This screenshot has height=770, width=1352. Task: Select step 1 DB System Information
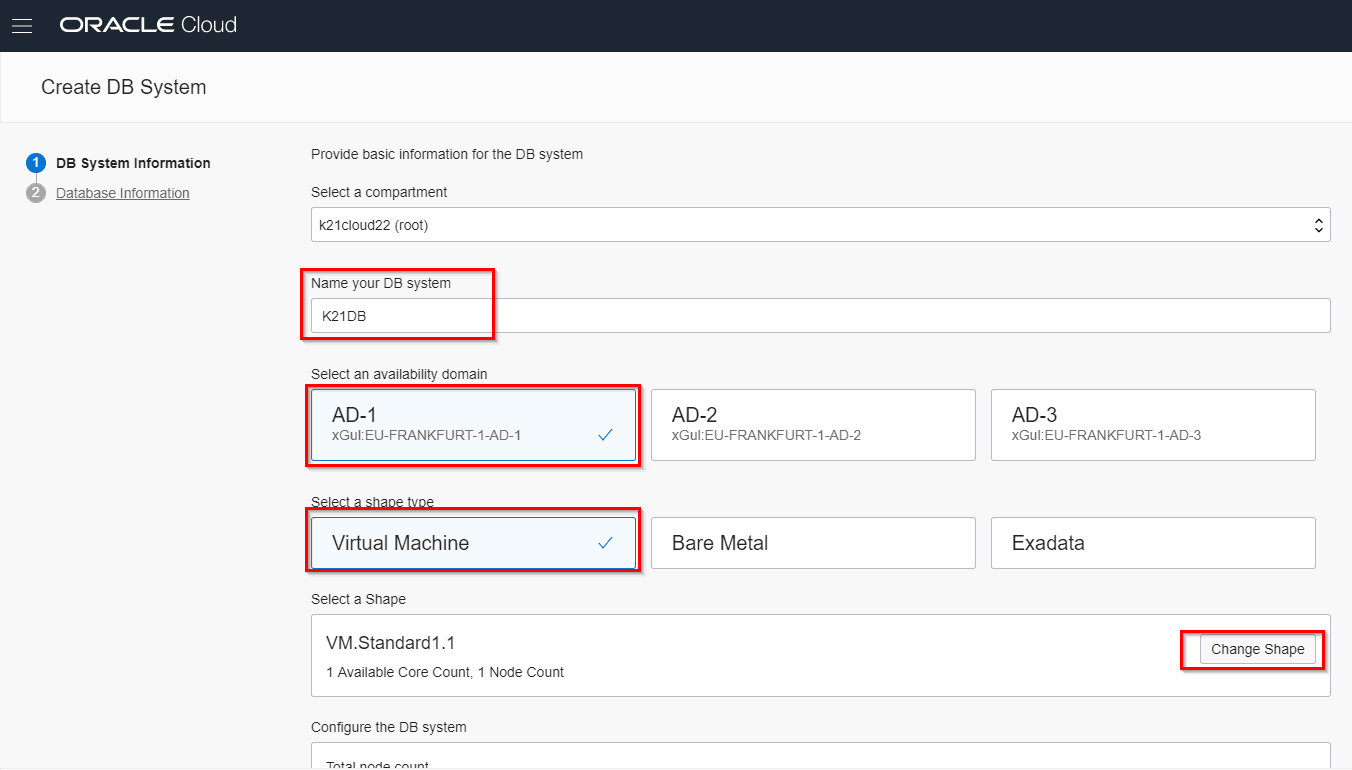(133, 163)
